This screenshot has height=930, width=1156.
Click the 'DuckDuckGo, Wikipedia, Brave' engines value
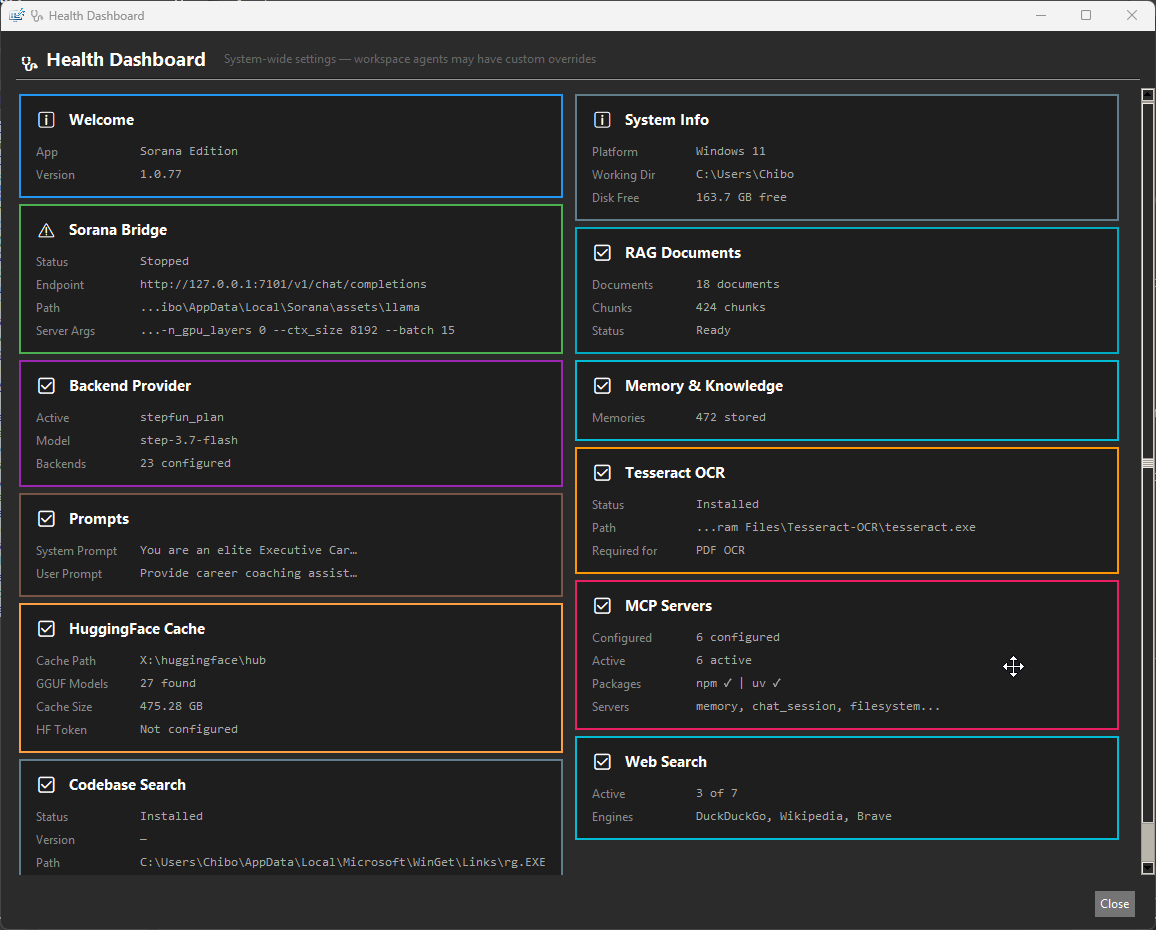point(794,816)
